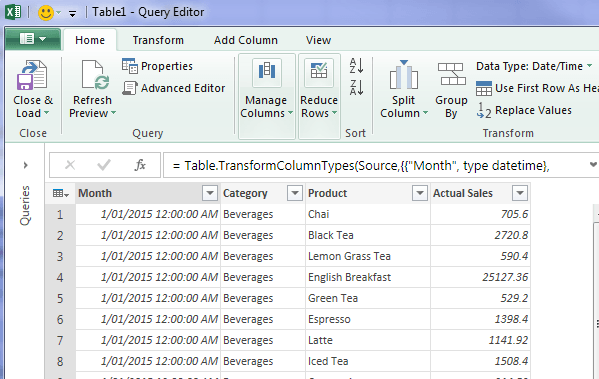Click the Split Column icon
Screen dimensions: 599x379
pyautogui.click(x=403, y=75)
